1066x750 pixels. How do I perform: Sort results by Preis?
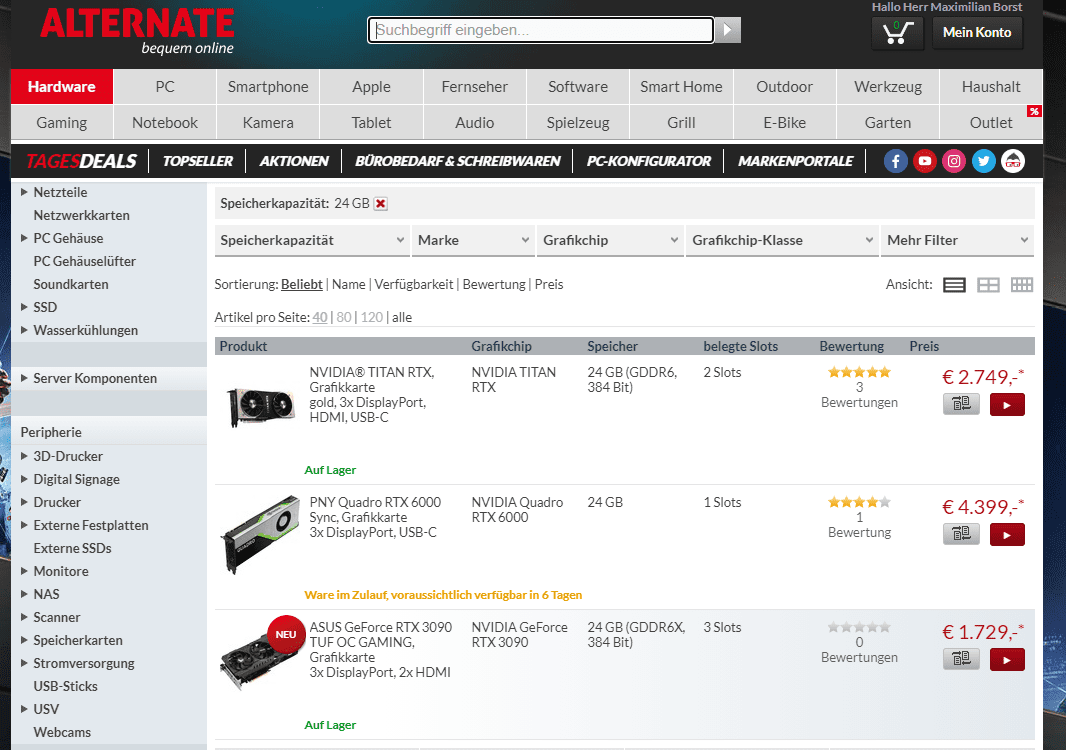coord(549,284)
